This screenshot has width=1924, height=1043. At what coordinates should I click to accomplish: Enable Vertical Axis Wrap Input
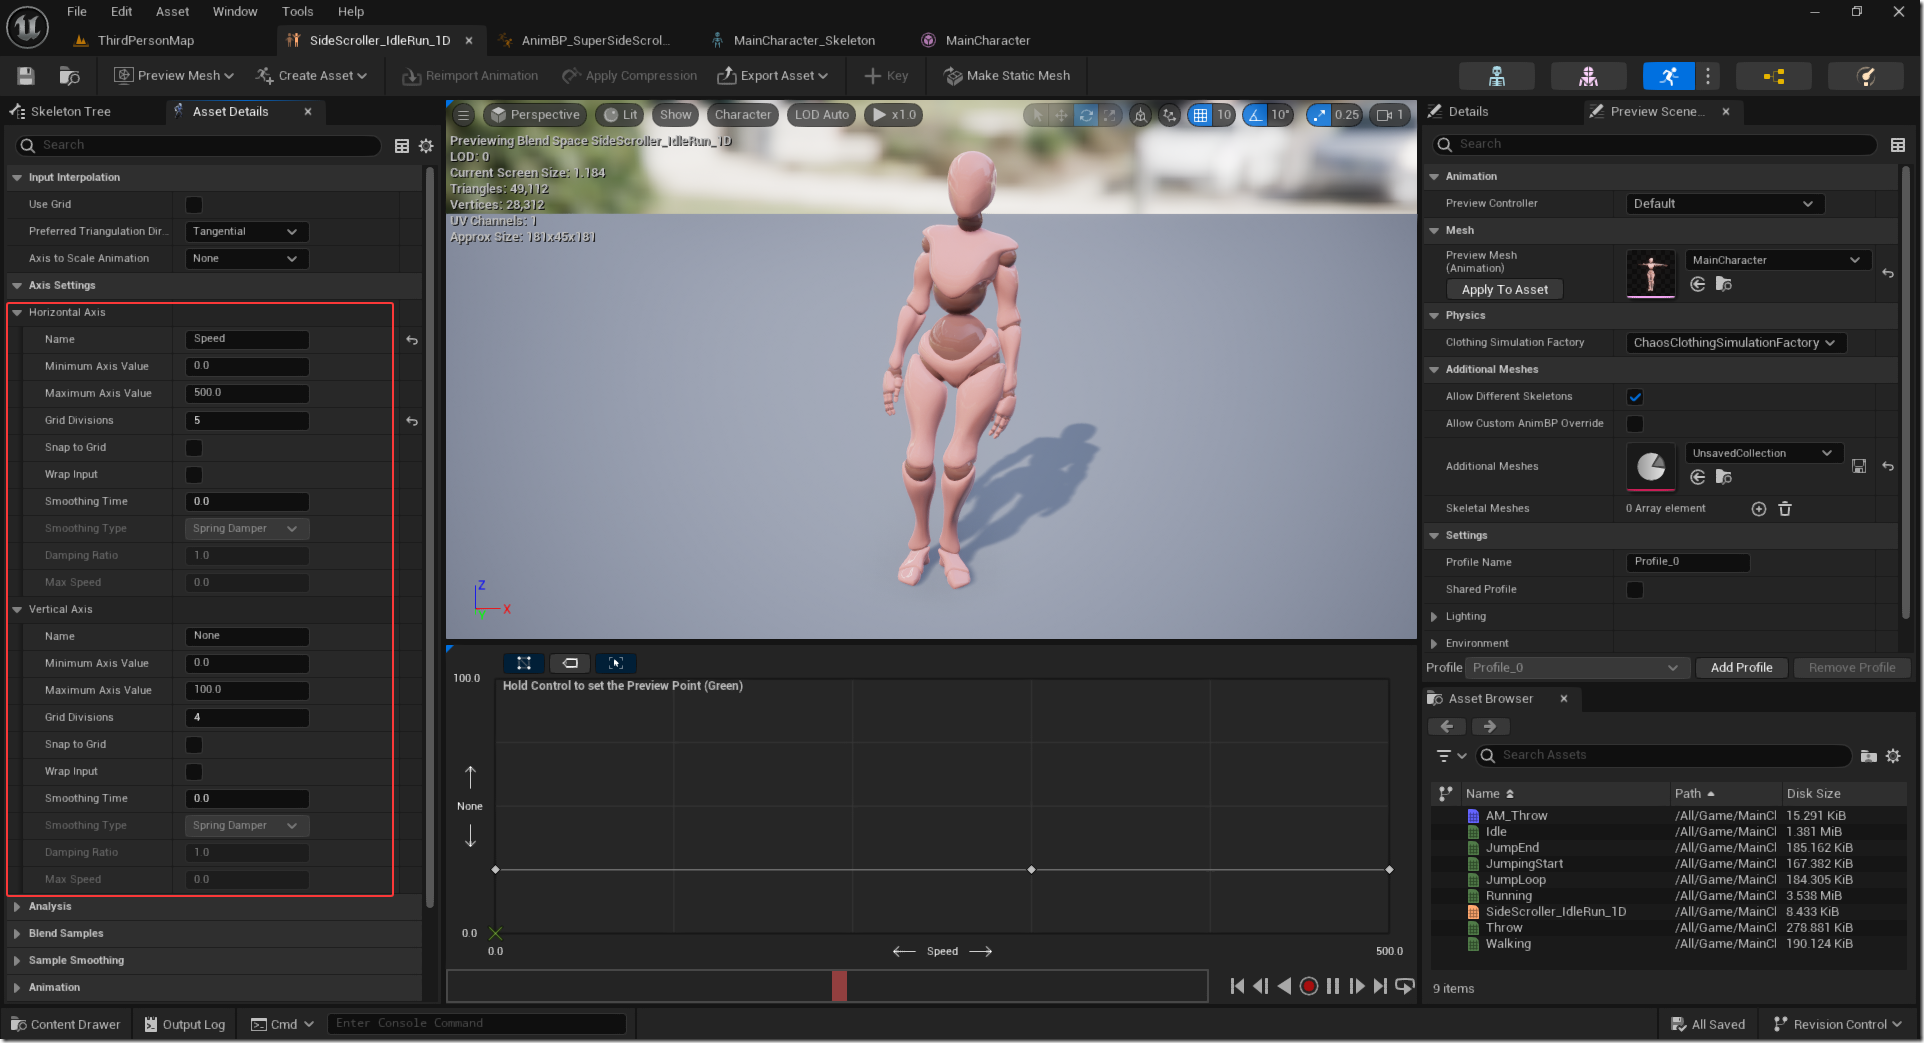[194, 772]
